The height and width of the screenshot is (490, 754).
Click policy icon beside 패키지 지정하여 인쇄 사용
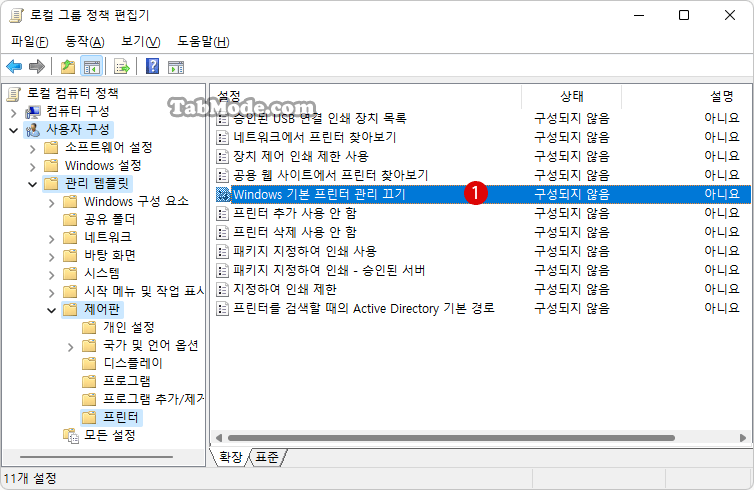click(222, 251)
